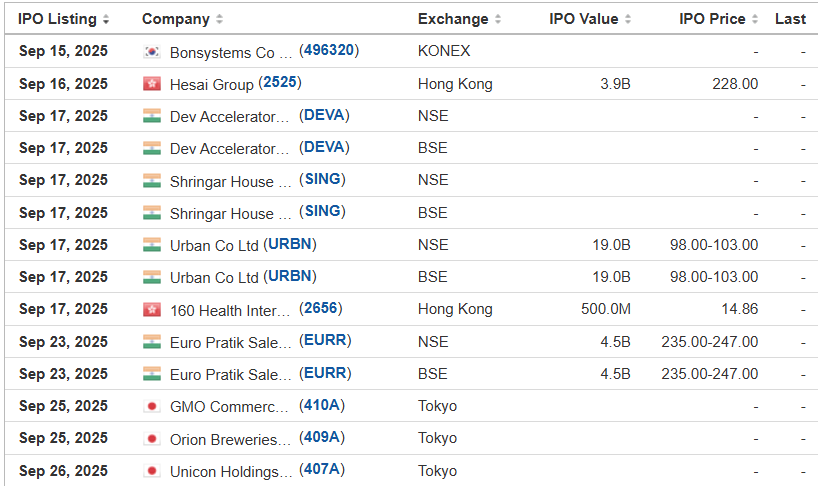The width and height of the screenshot is (818, 487).
Task: Click the Exchange column header
Action: [x=453, y=19]
